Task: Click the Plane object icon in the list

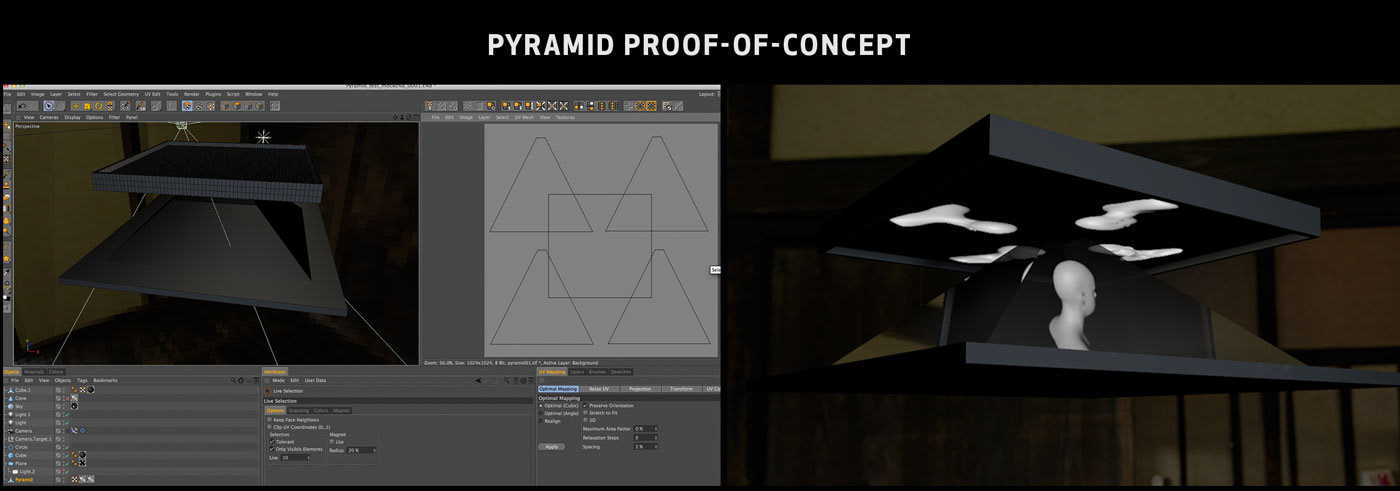Action: 10,463
